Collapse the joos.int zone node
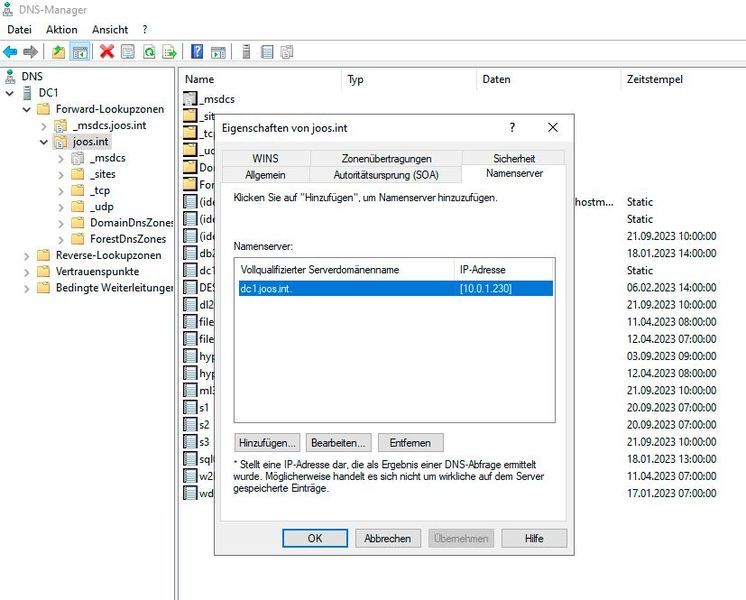746x600 pixels. (44, 142)
